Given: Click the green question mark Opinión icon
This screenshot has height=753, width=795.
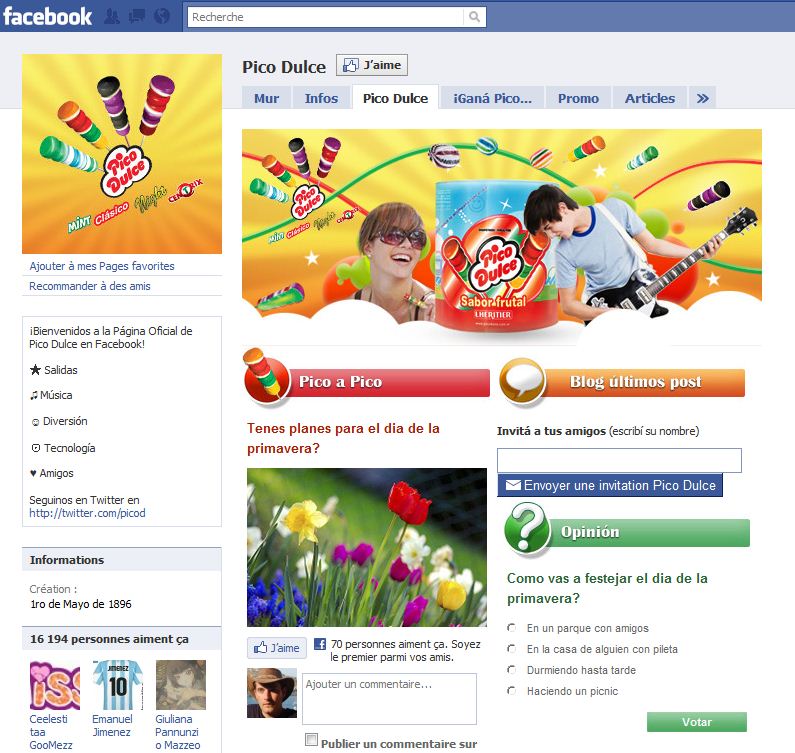Looking at the screenshot, I should [x=527, y=527].
